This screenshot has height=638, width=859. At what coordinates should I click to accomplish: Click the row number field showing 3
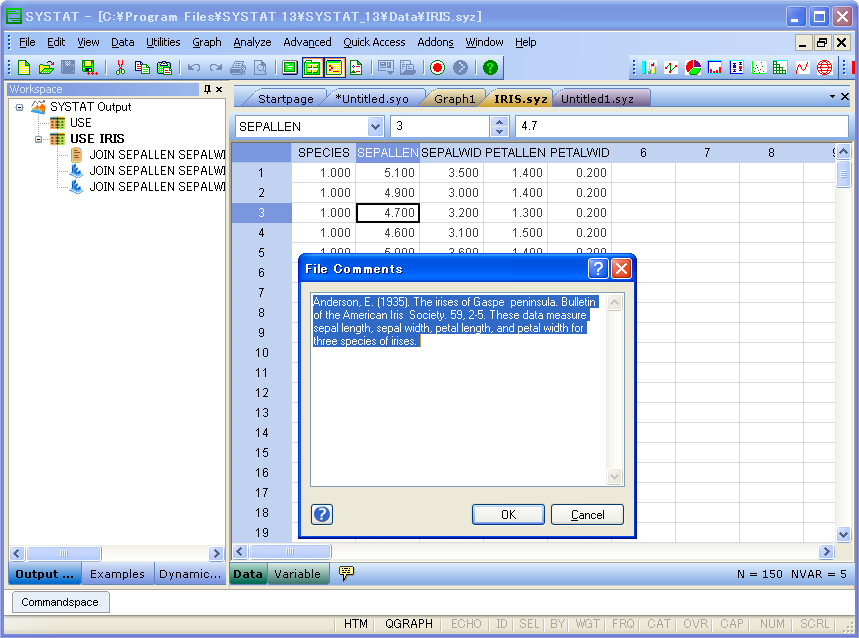[440, 127]
